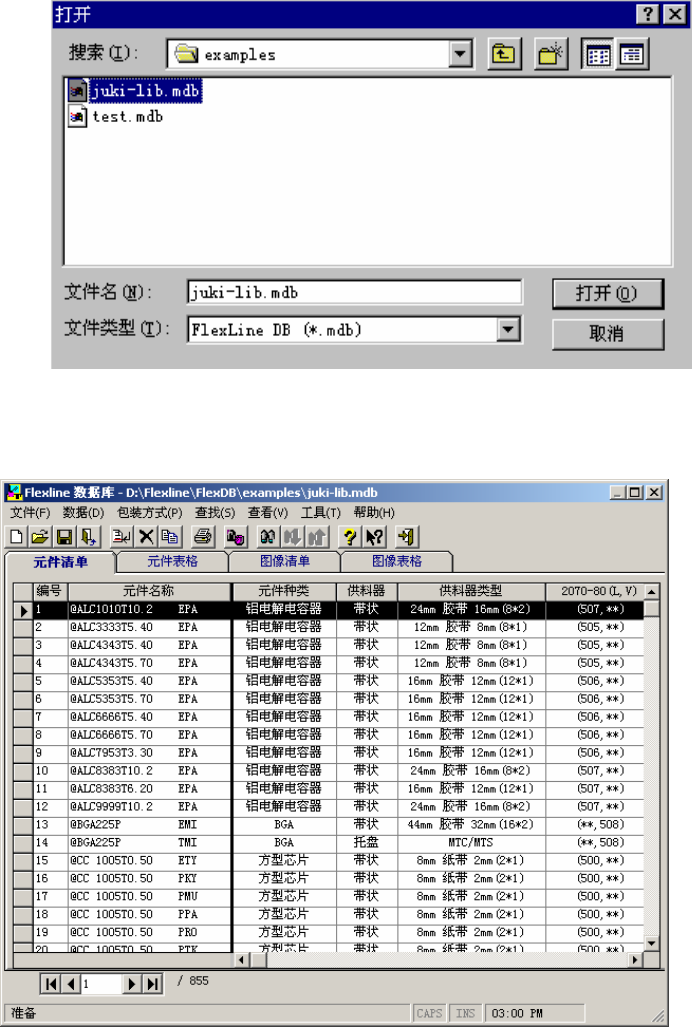Viewport: 692px width, 1027px height.
Task: Click the Open folder toolbar icon
Action: (40, 537)
